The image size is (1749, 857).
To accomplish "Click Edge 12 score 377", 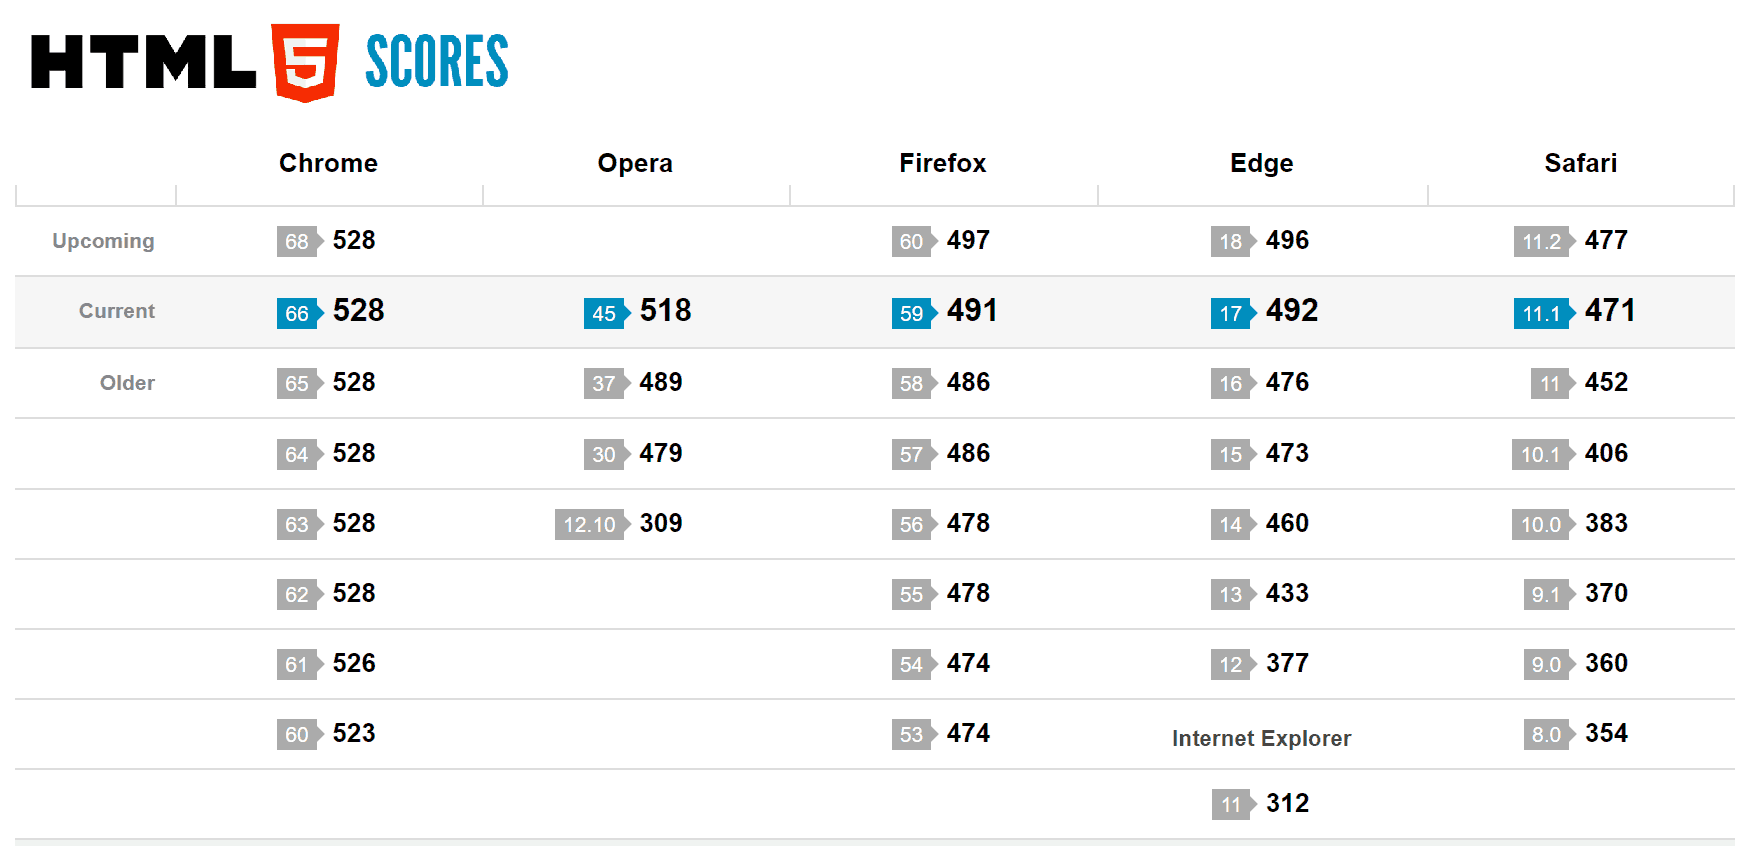I will click(1287, 663).
